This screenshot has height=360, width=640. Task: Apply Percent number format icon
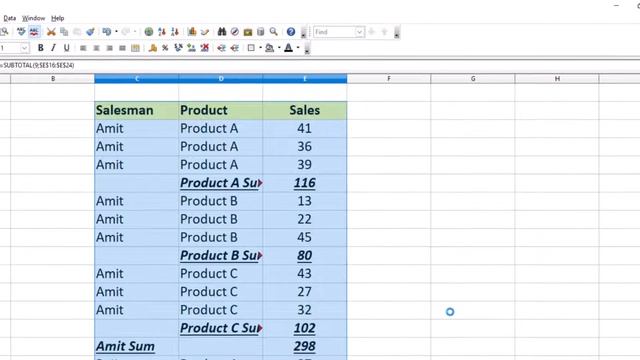[x=165, y=48]
